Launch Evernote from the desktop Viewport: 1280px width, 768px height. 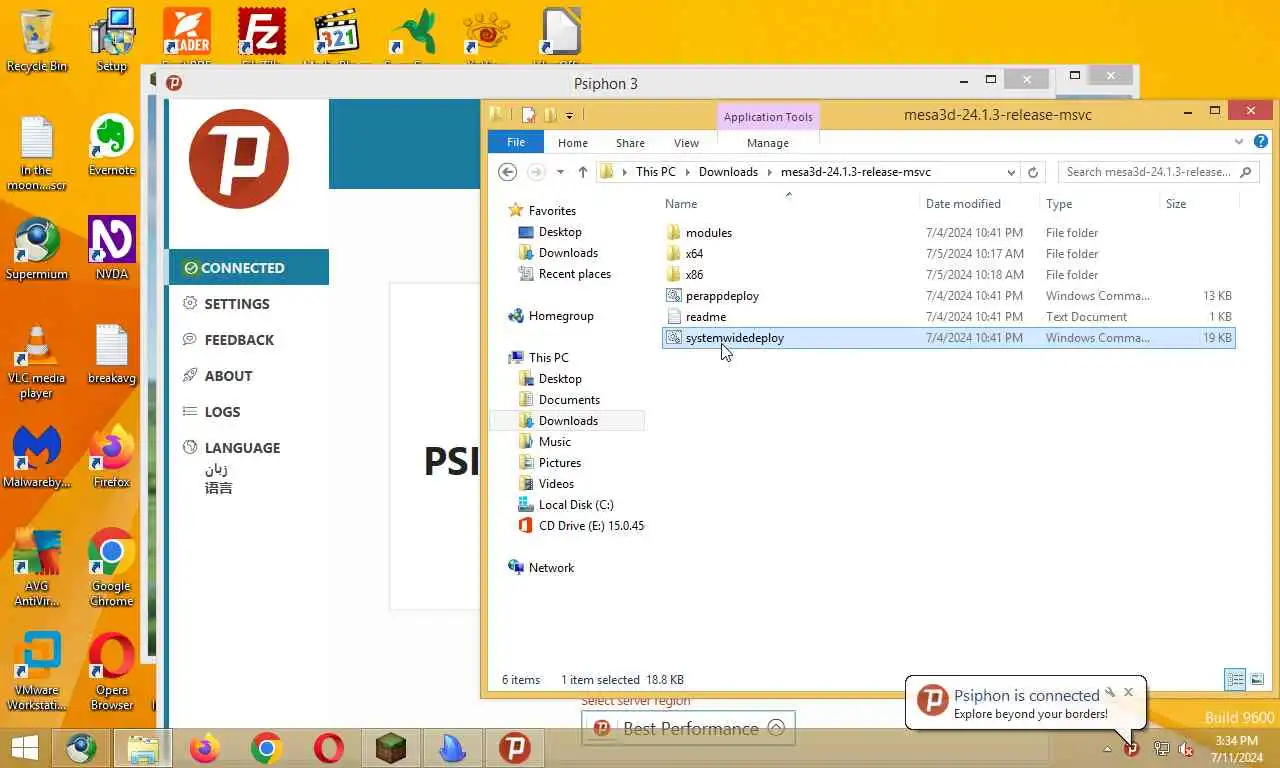[x=111, y=145]
